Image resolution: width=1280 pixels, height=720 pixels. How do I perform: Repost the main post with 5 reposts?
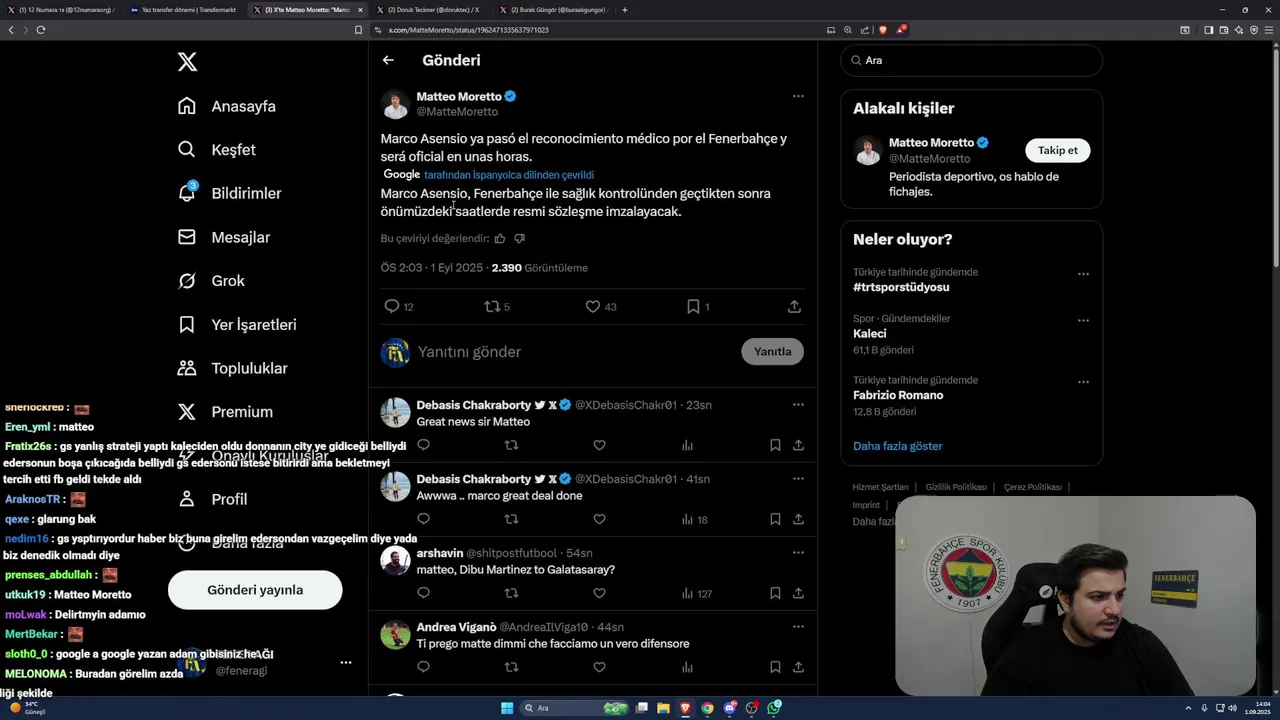[x=492, y=307]
